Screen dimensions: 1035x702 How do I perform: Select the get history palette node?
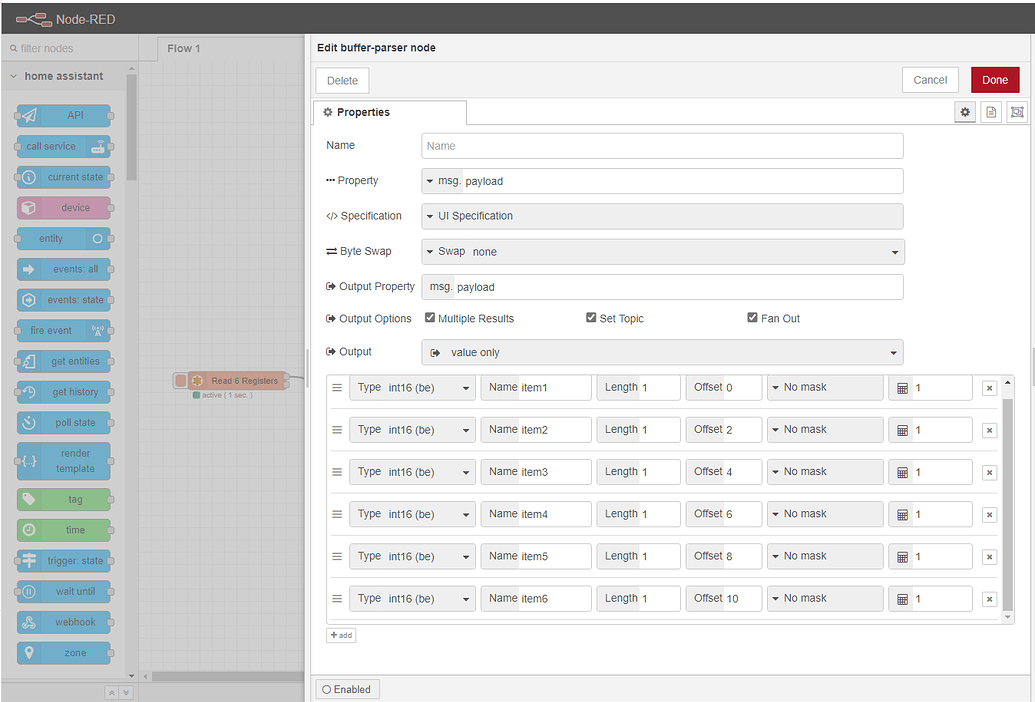pos(64,392)
